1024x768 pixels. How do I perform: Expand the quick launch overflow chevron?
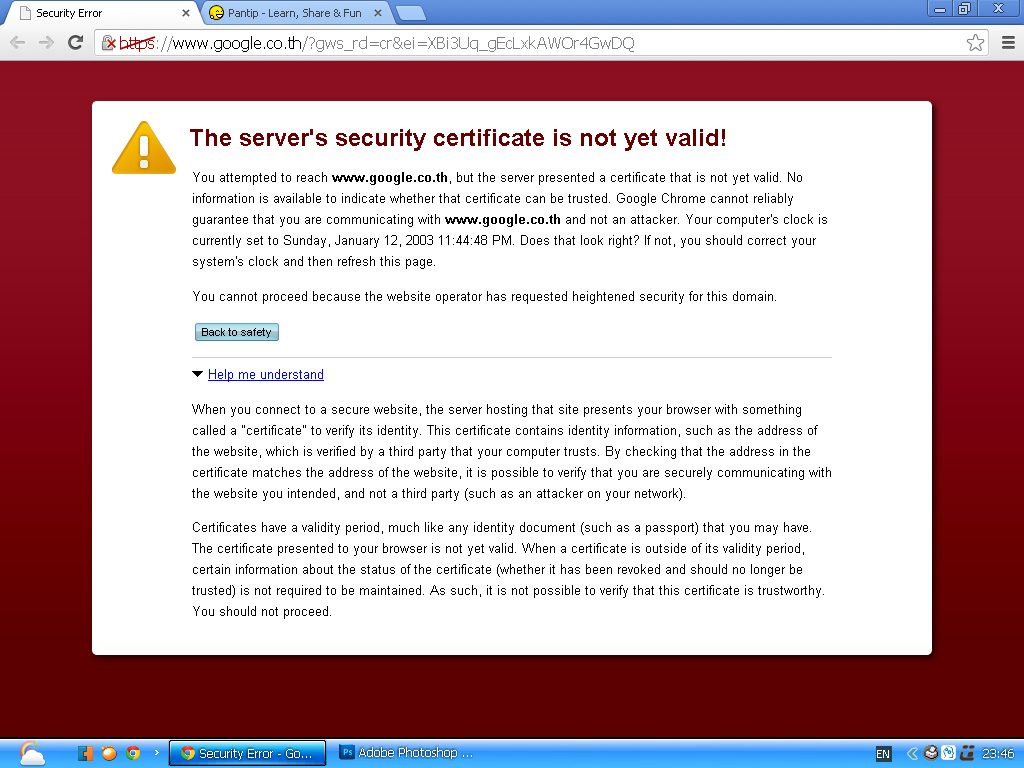tap(157, 752)
